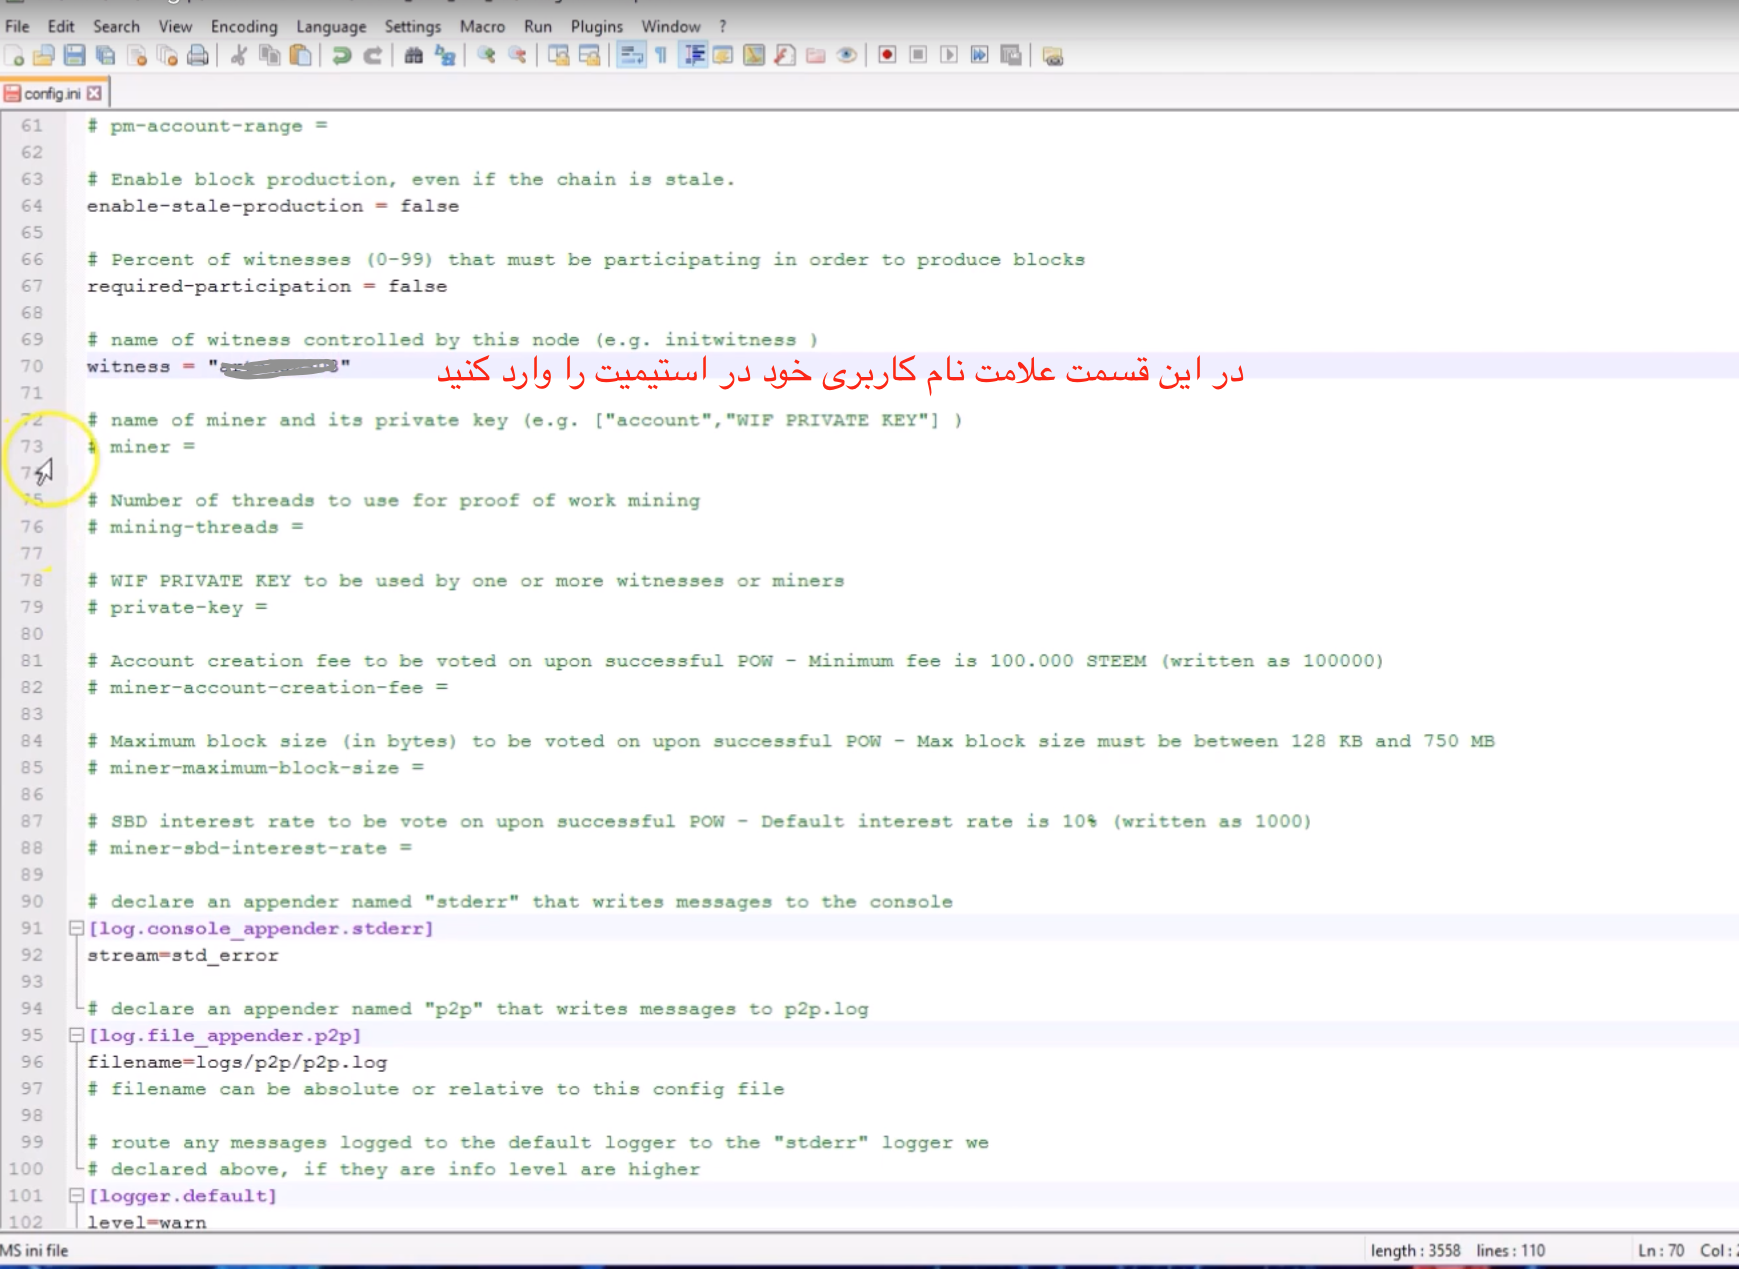This screenshot has width=1739, height=1269.
Task: Click the 'stream=std_error' line
Action: [182, 955]
